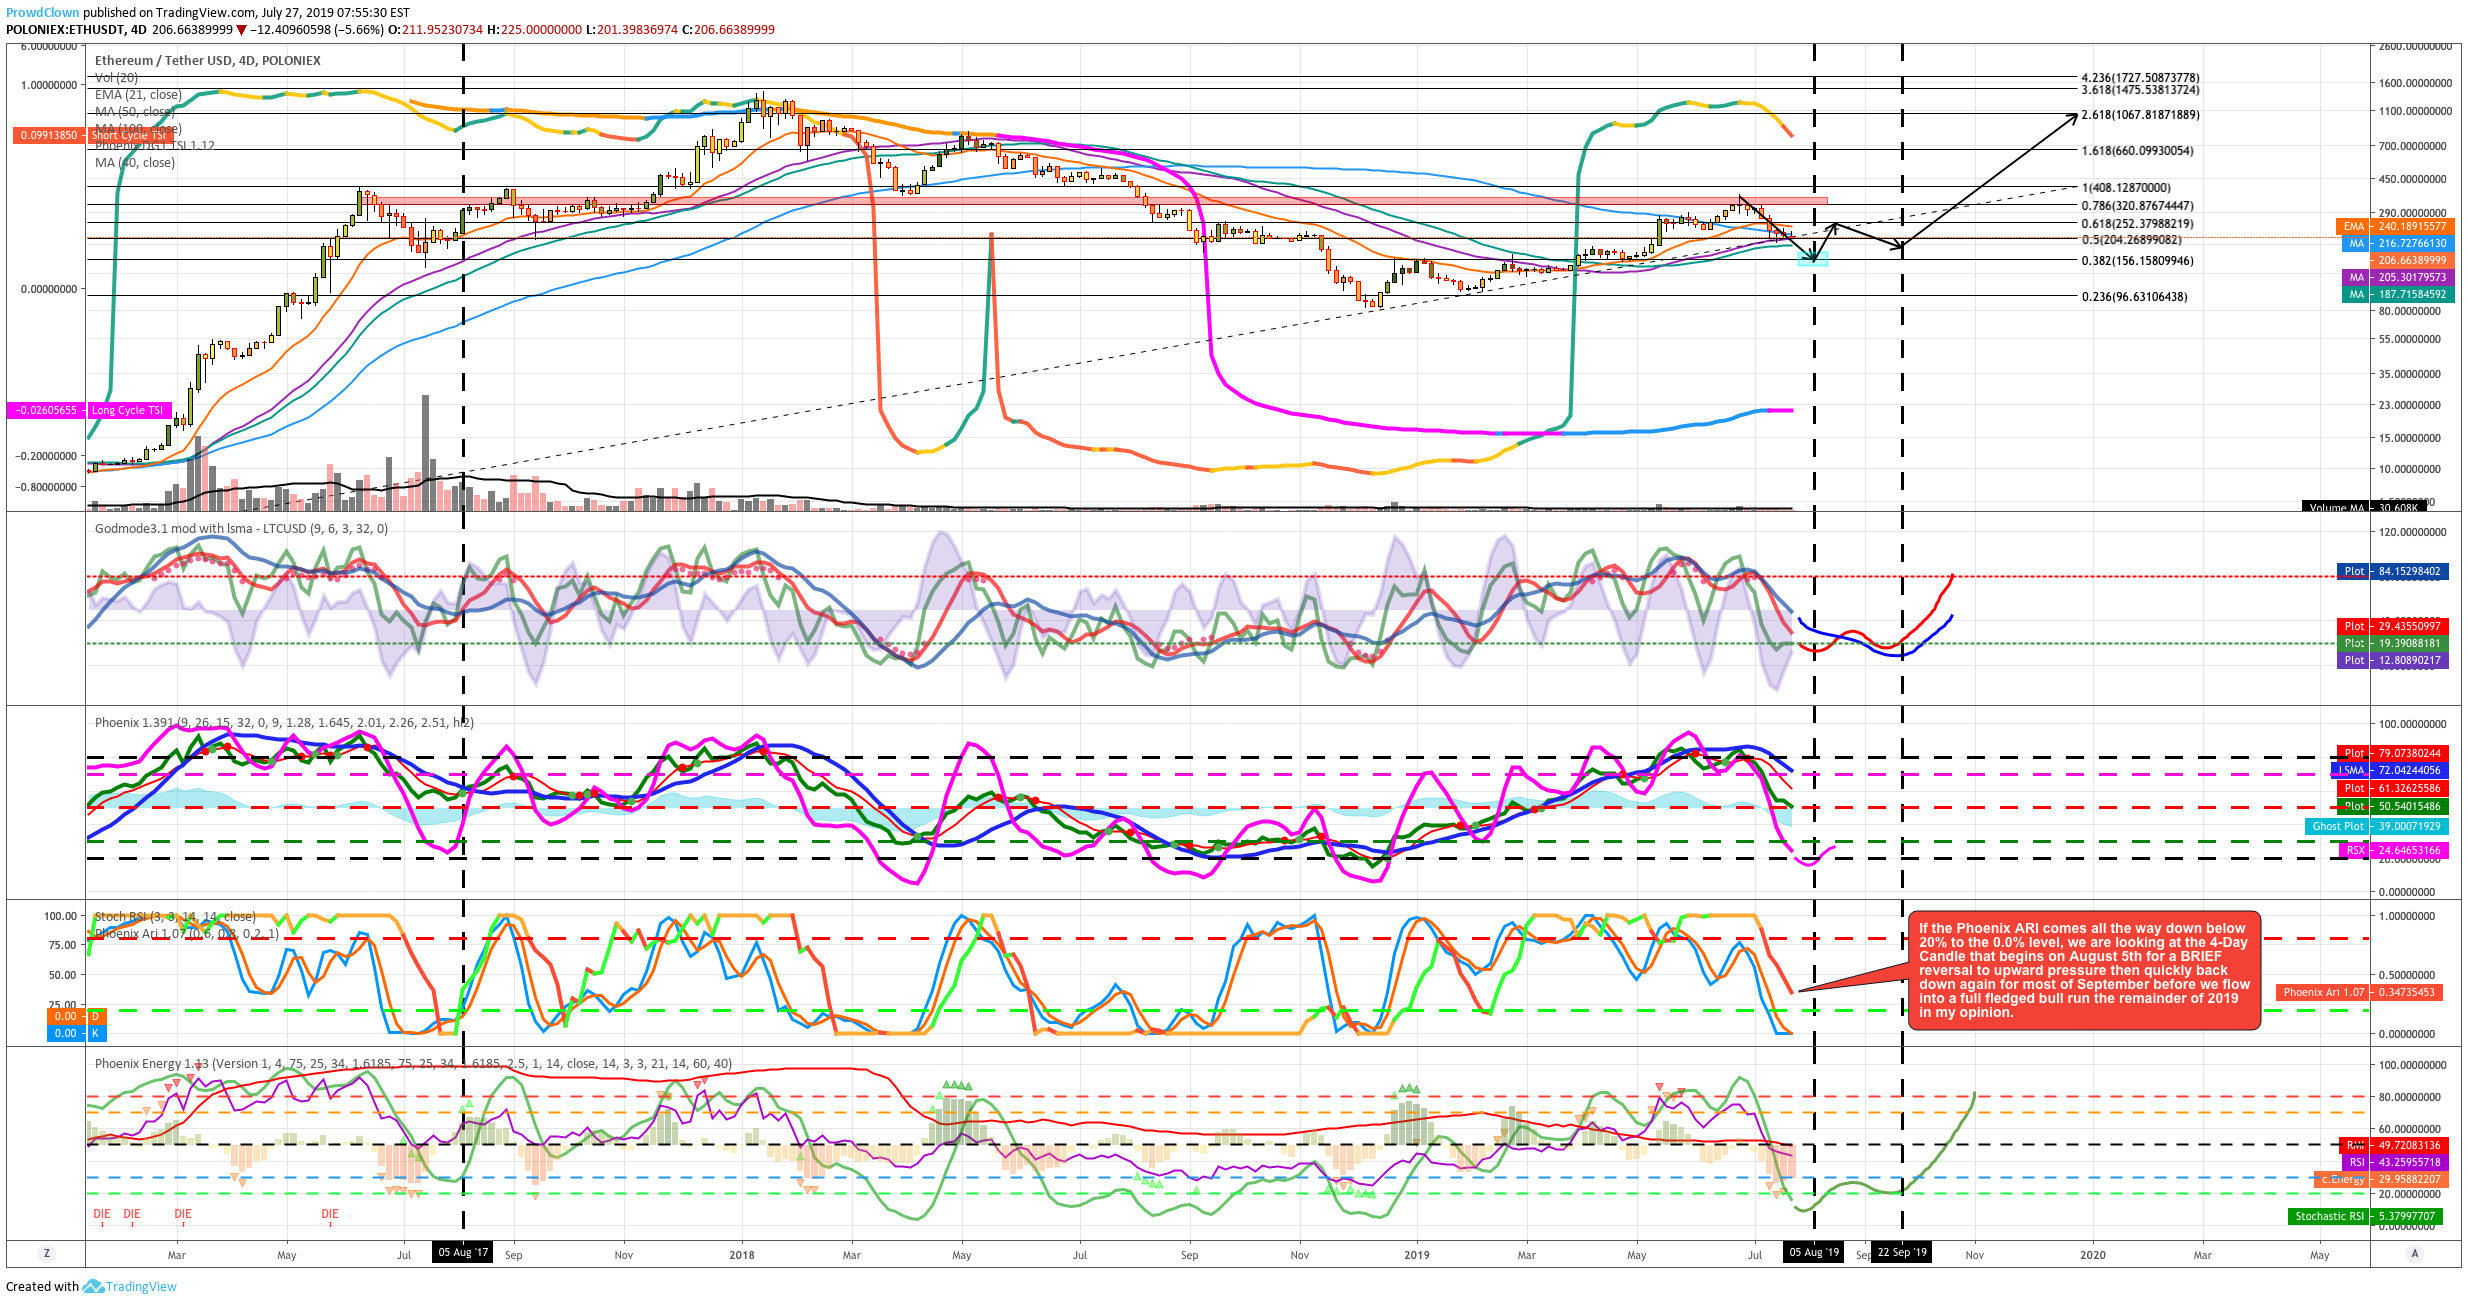Select the '22 Sep '19' date marker
This screenshot has width=2468, height=1304.
(1902, 1253)
